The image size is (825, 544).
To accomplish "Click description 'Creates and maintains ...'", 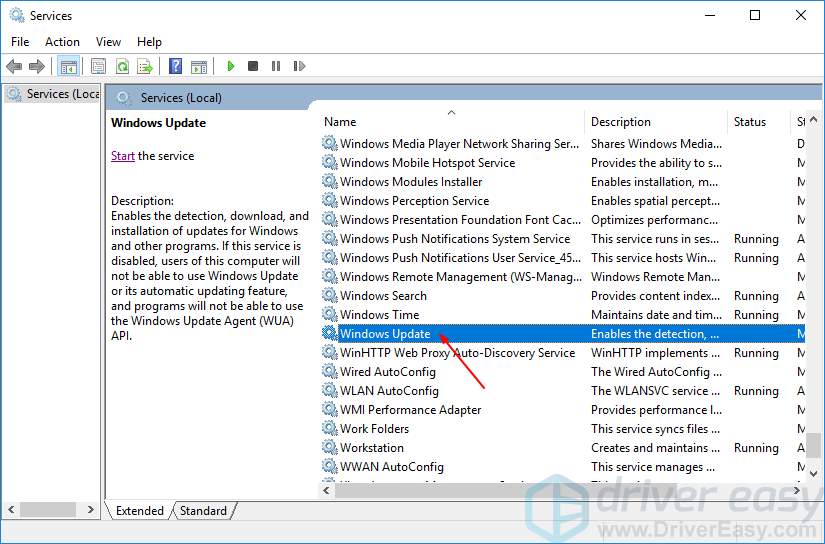I will click(655, 448).
